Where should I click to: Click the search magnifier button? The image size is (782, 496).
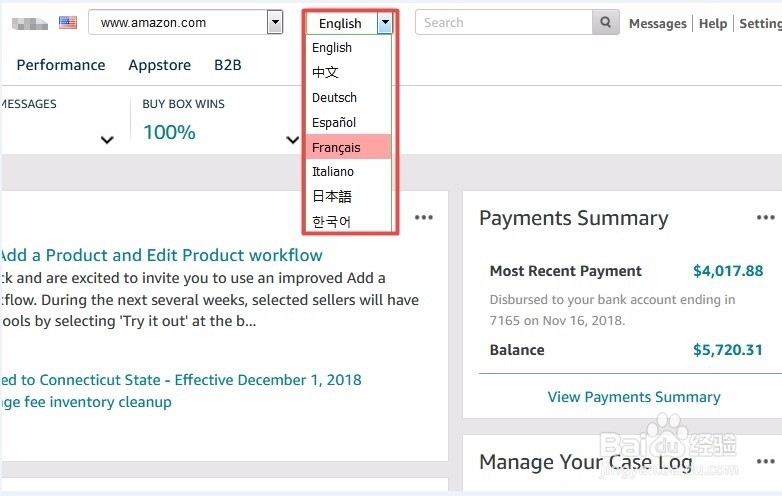tap(605, 22)
